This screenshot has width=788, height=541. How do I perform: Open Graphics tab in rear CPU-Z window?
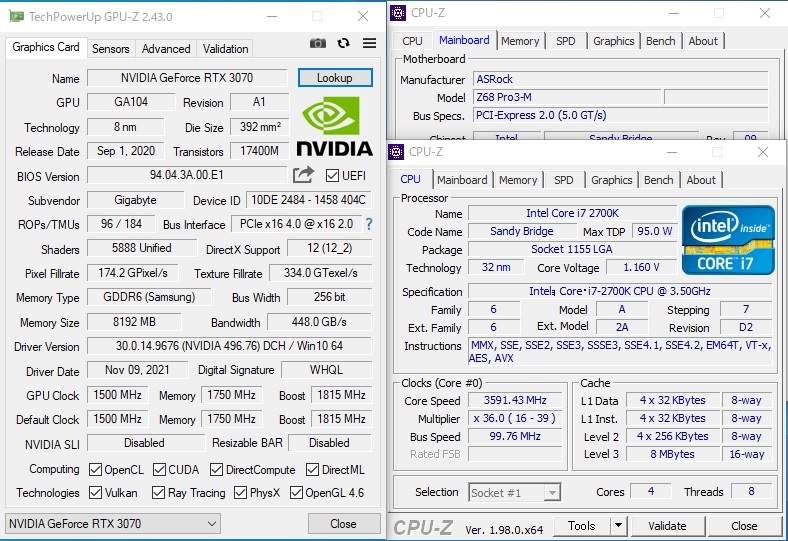(x=613, y=41)
